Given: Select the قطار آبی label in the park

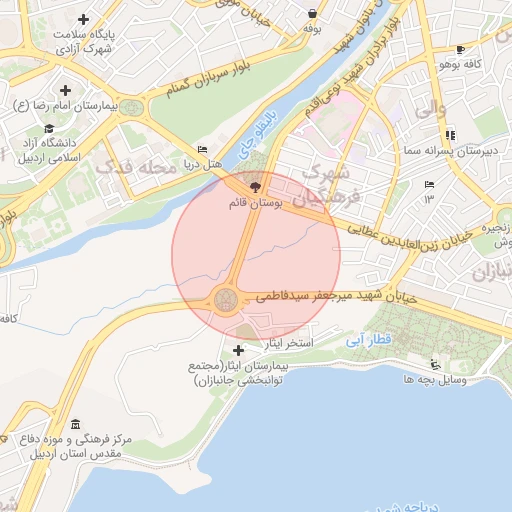Looking at the screenshot, I should (368, 340).
